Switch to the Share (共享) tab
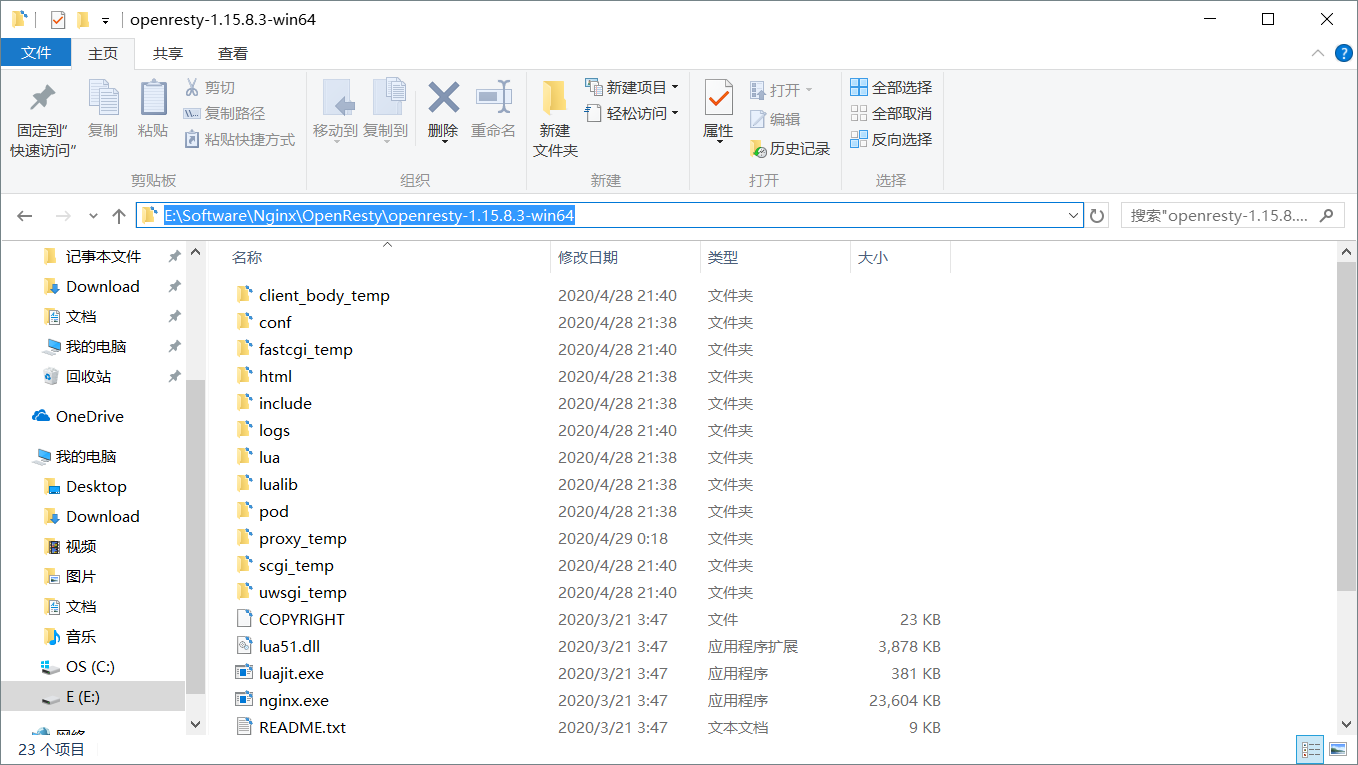 168,53
